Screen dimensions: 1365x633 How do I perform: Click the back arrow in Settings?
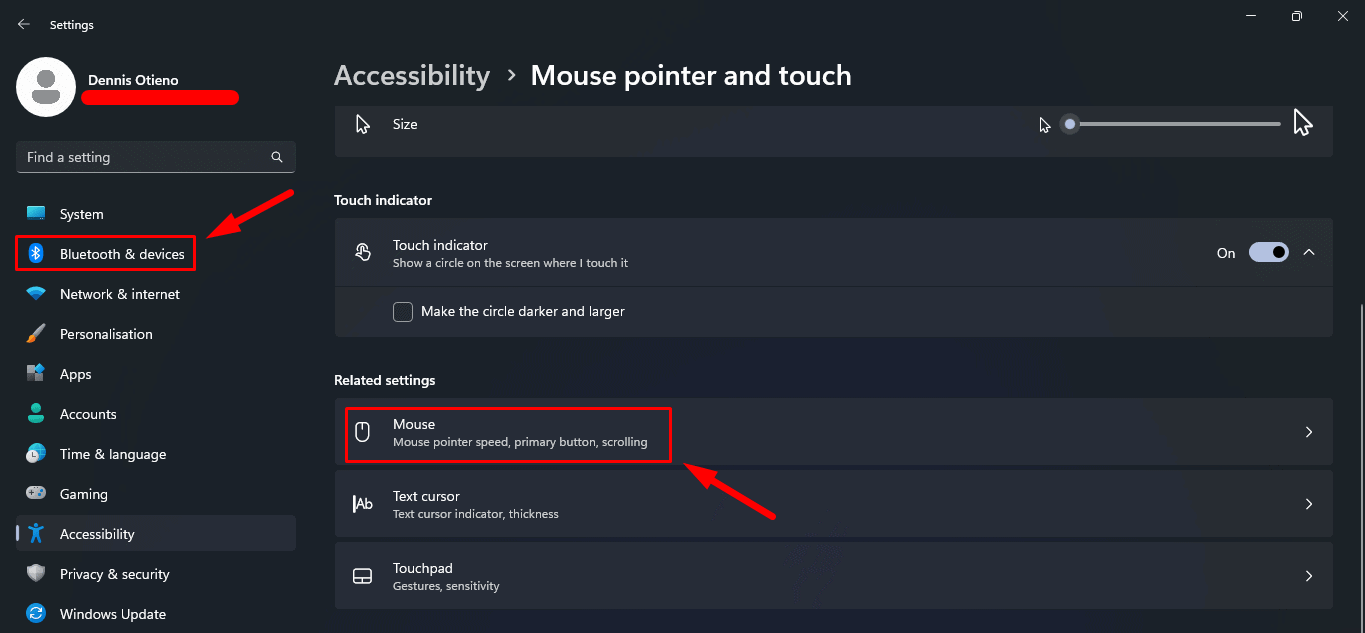click(x=23, y=23)
